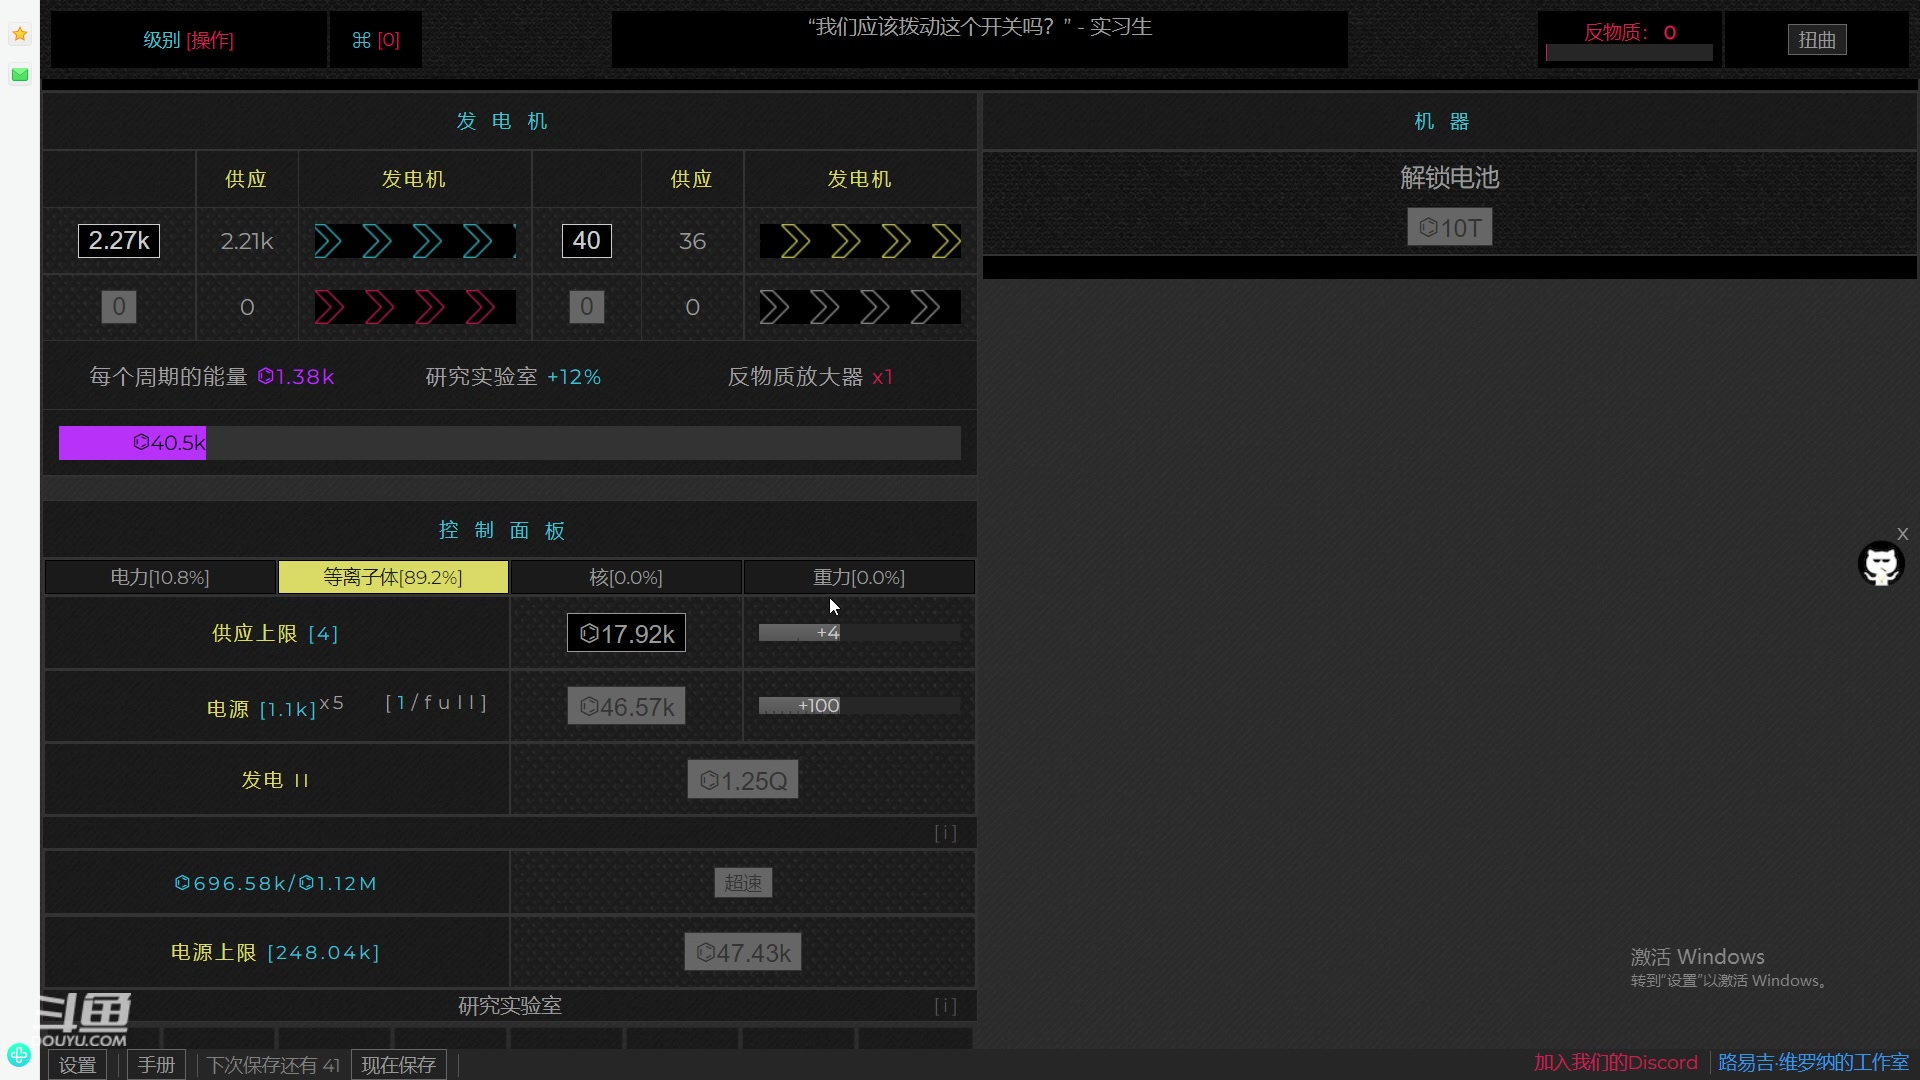Open 设置 settings button
The width and height of the screenshot is (1920, 1080).
coord(78,1065)
